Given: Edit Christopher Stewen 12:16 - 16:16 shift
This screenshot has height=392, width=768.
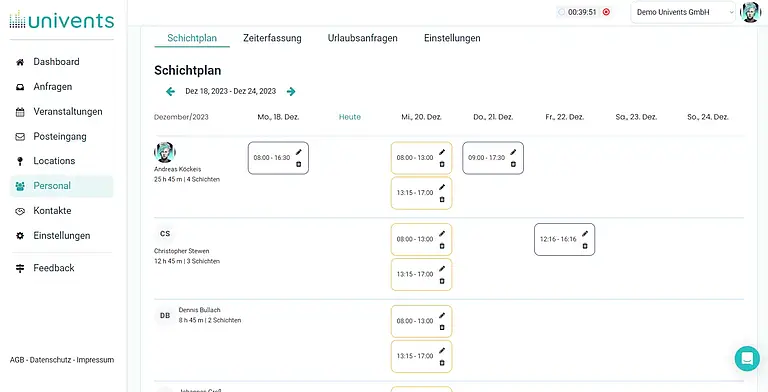Looking at the screenshot, I should [585, 233].
